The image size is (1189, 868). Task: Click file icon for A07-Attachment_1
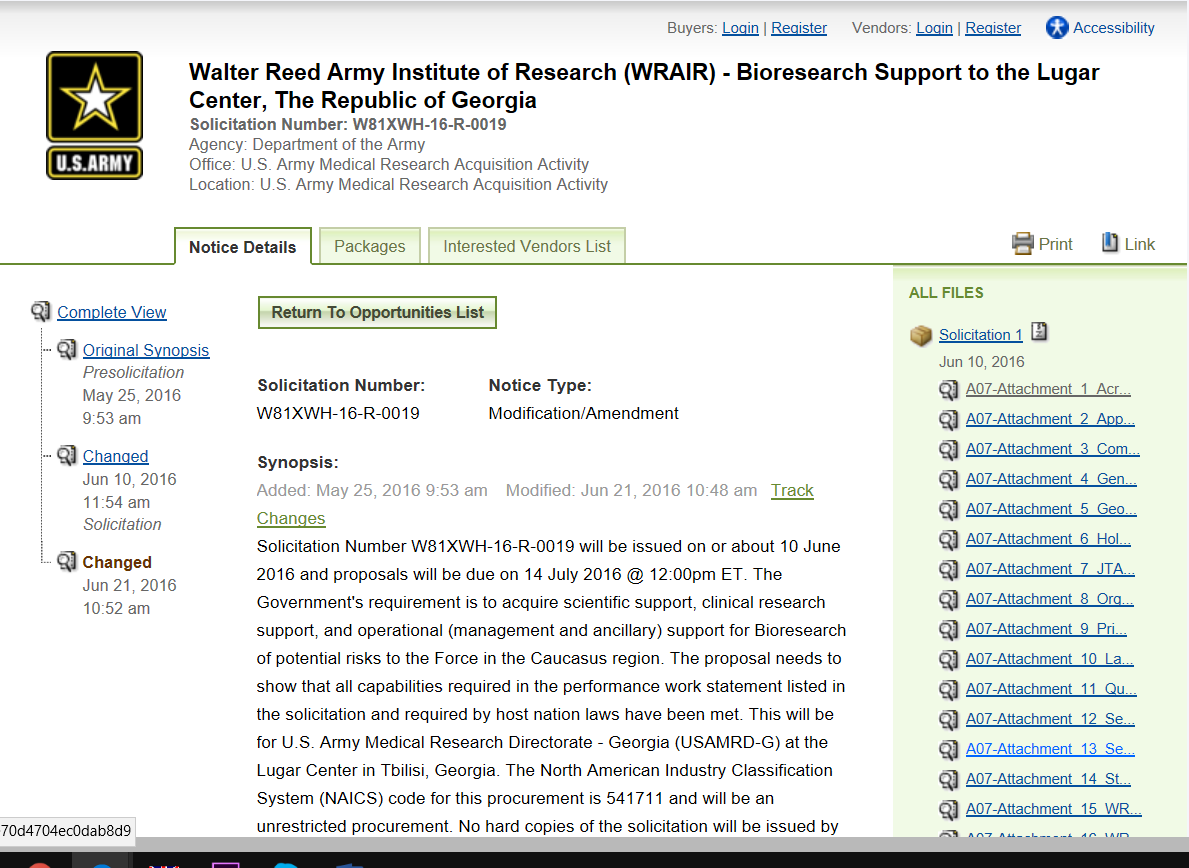pyautogui.click(x=949, y=390)
